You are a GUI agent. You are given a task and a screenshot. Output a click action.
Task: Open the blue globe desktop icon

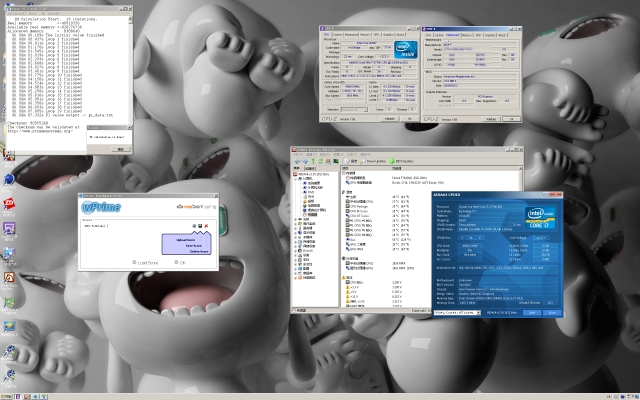pos(8,179)
